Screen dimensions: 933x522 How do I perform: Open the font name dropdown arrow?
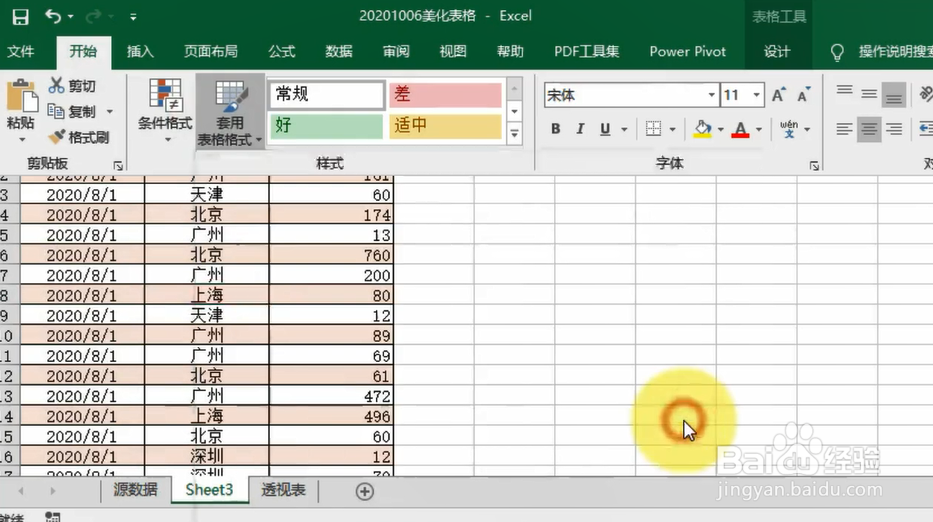coord(712,95)
